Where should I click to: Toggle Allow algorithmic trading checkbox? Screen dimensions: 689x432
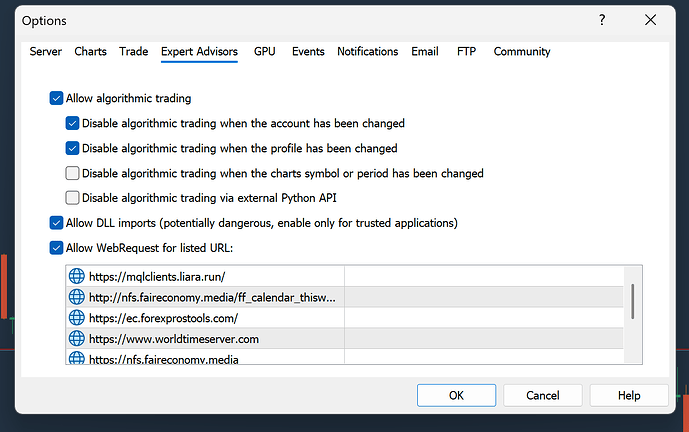[56, 98]
